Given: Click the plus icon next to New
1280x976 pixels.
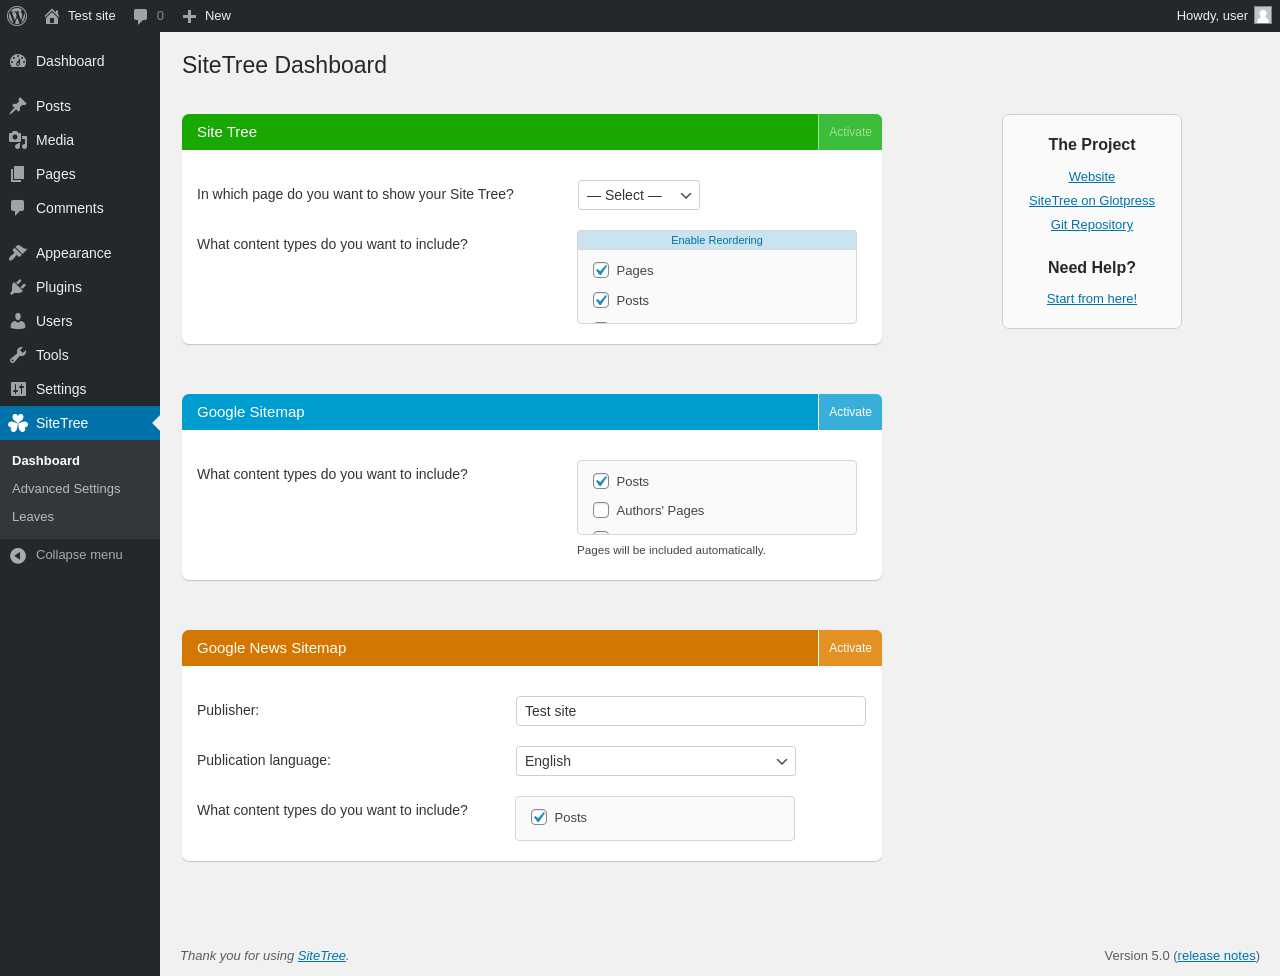Looking at the screenshot, I should [189, 16].
